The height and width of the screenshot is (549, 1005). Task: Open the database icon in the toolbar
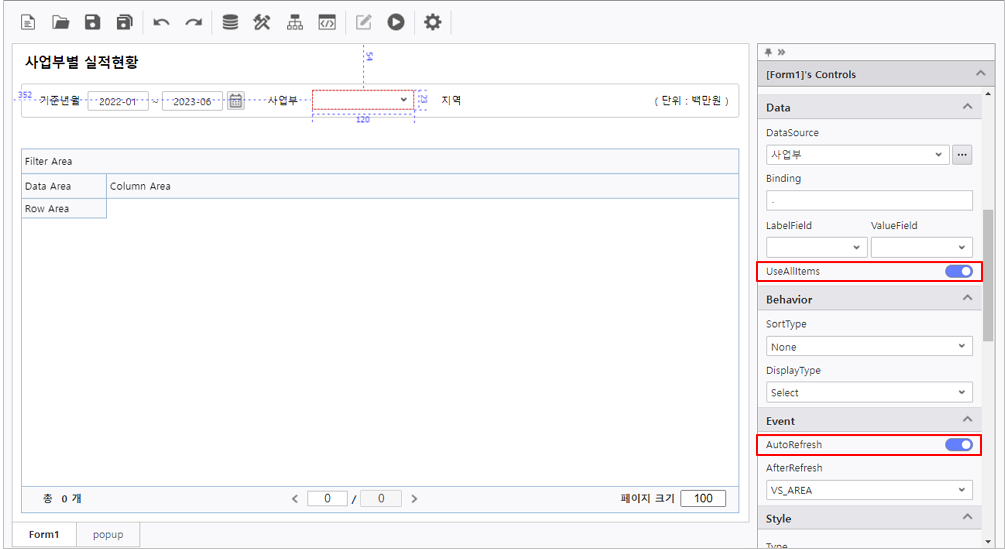pos(230,22)
